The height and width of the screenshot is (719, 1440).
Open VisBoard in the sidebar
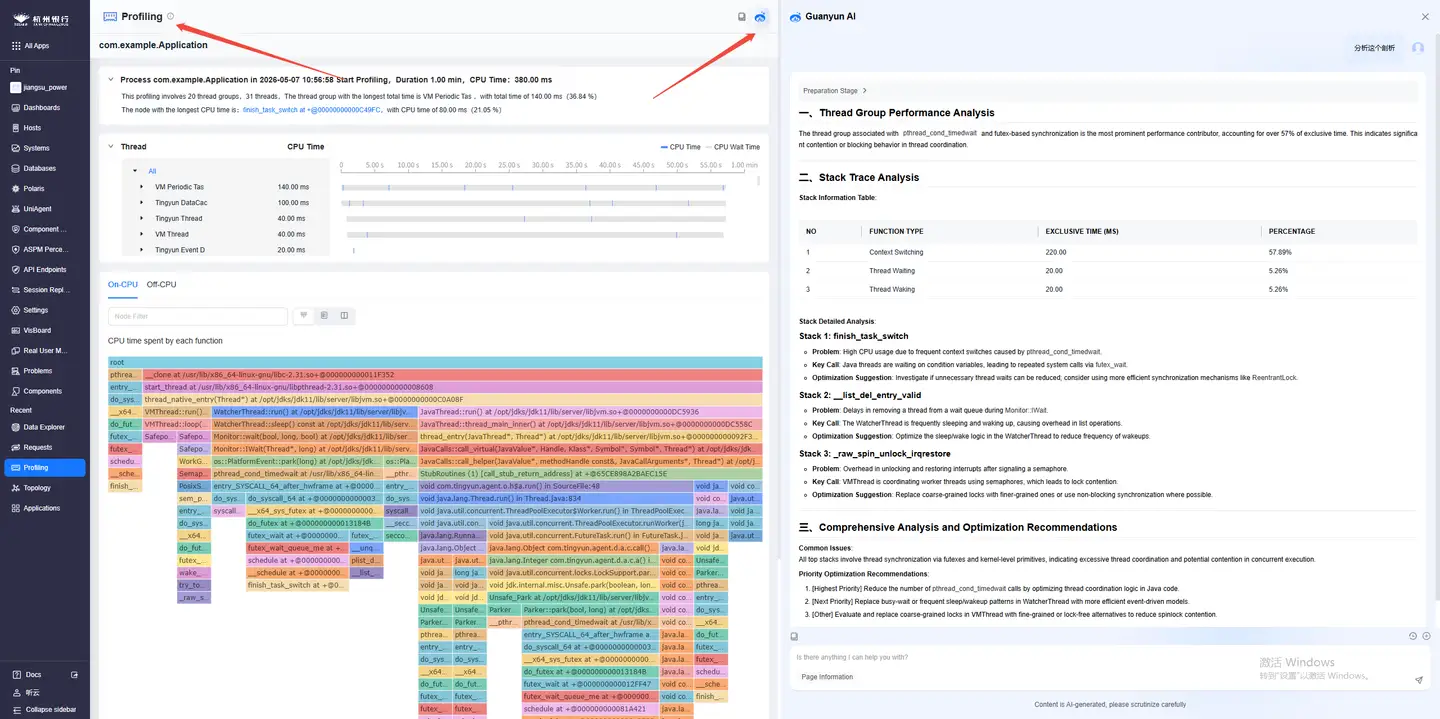click(x=37, y=330)
